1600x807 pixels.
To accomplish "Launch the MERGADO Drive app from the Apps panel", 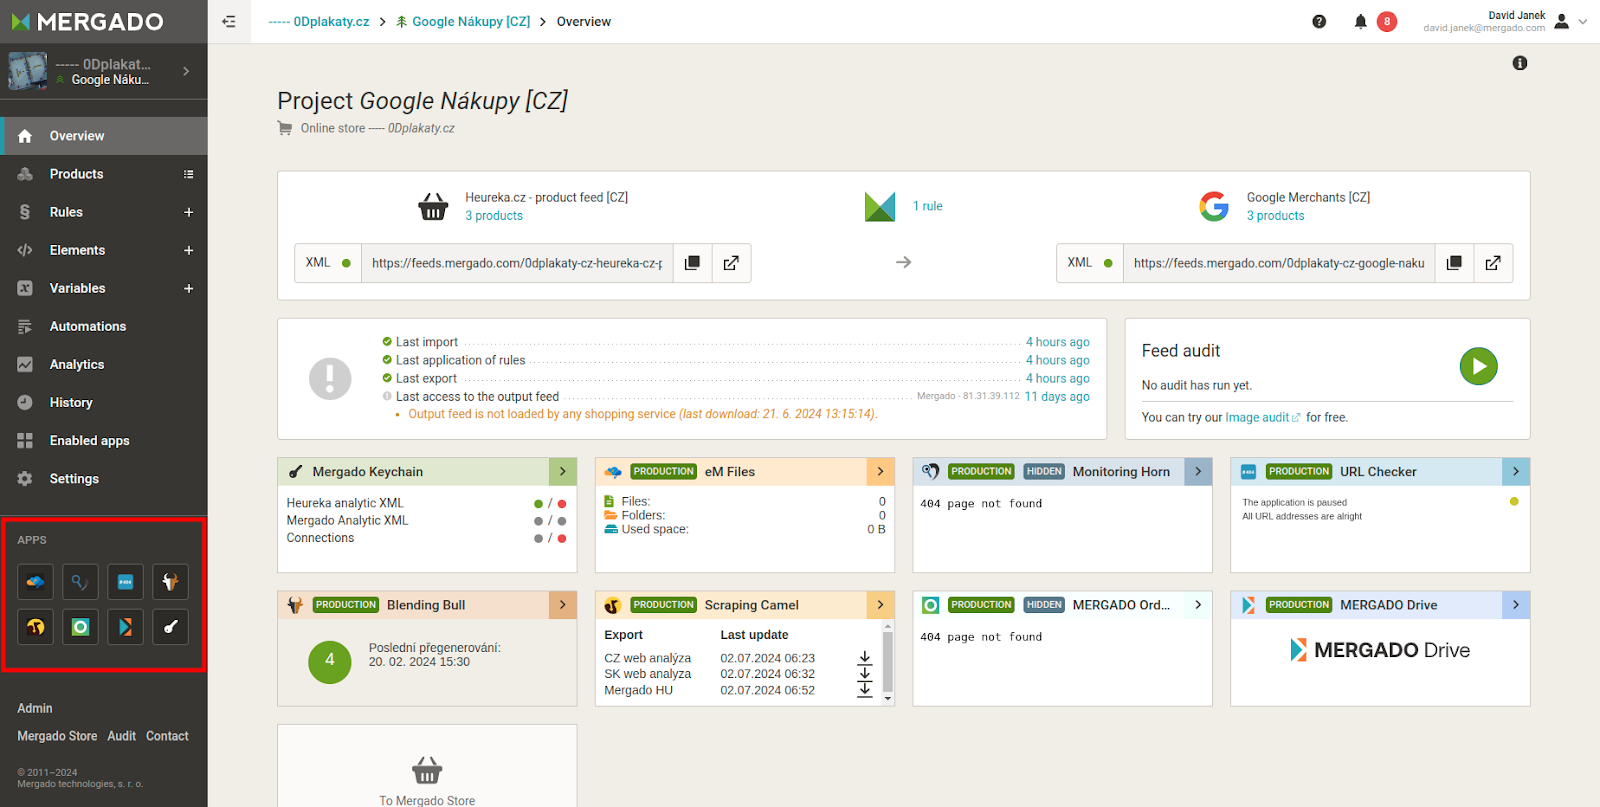I will coord(126,627).
